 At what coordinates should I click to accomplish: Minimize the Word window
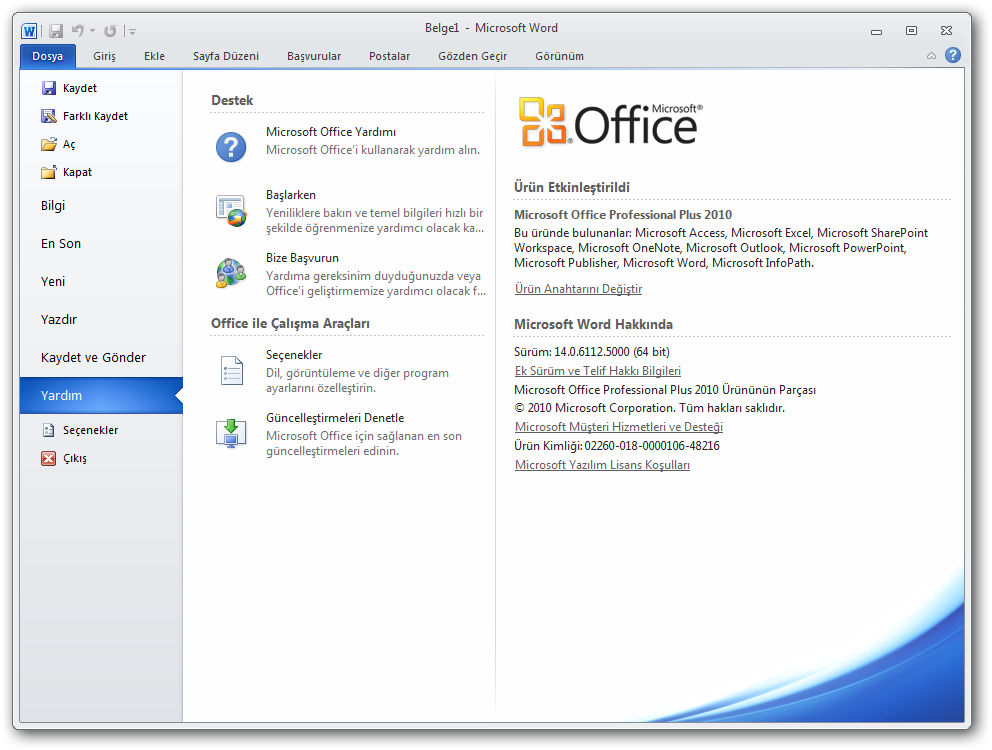(876, 31)
